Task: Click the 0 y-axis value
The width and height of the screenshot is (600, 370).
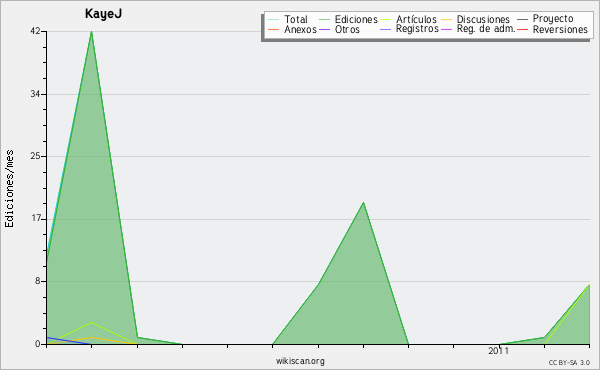Action: coord(38,344)
